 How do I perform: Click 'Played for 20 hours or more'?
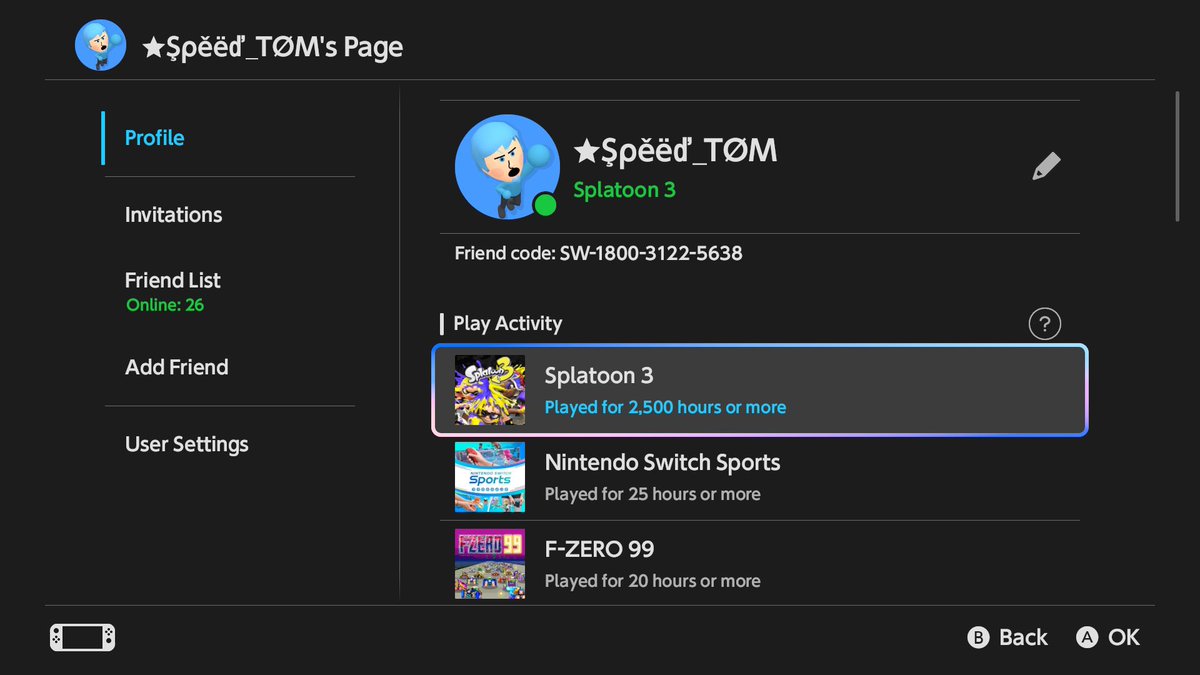pos(652,581)
